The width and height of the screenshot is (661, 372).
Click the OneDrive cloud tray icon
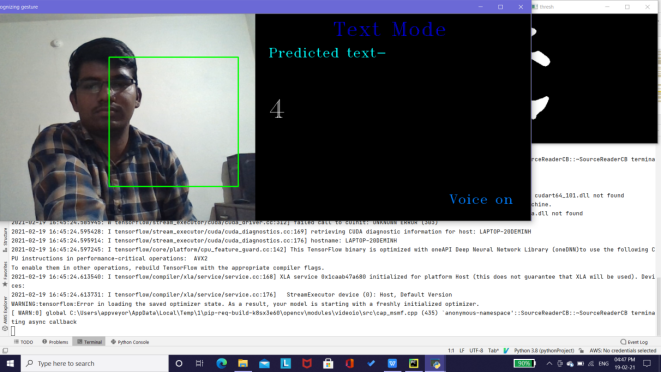point(570,364)
